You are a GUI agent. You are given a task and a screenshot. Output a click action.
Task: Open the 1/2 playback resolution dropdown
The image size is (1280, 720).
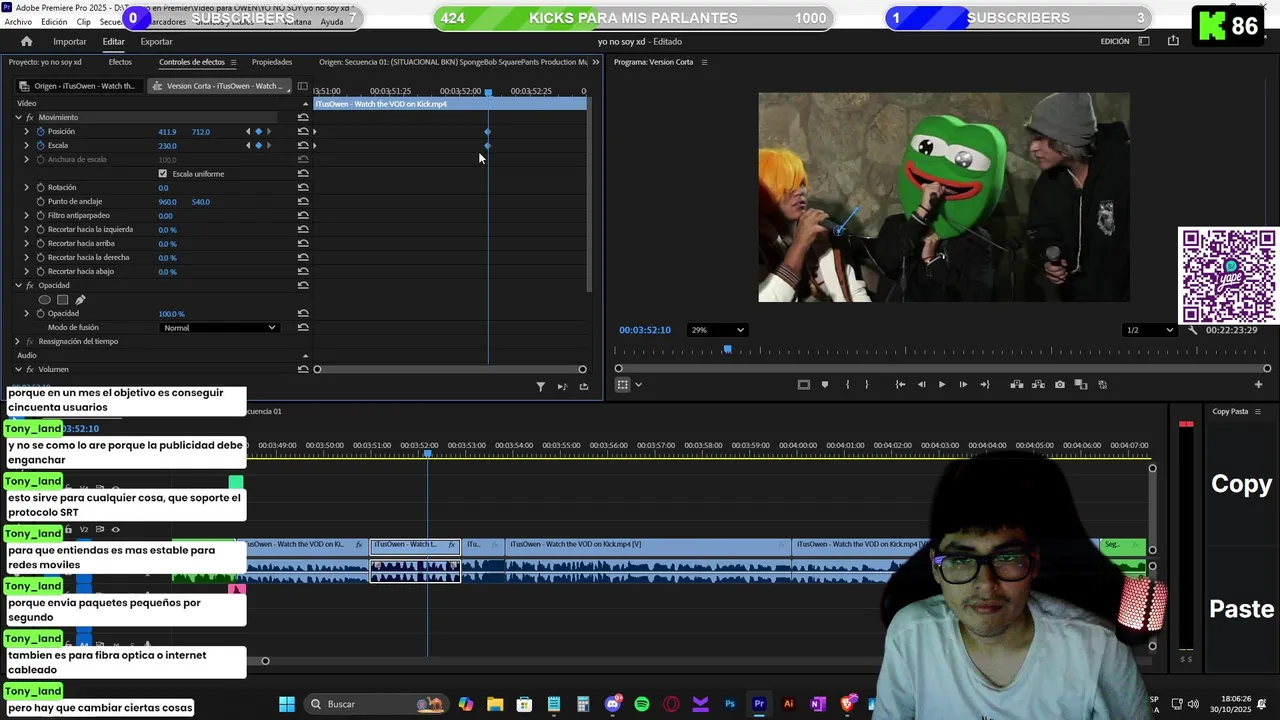1148,330
